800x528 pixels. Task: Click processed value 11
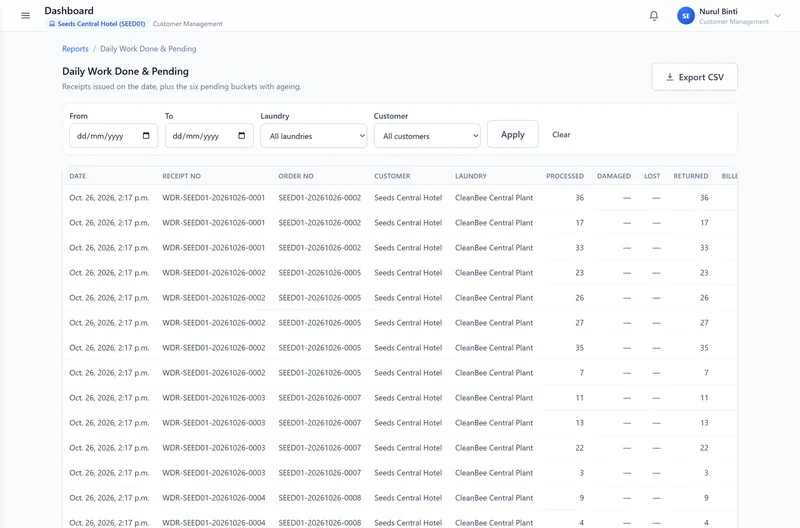tap(580, 397)
